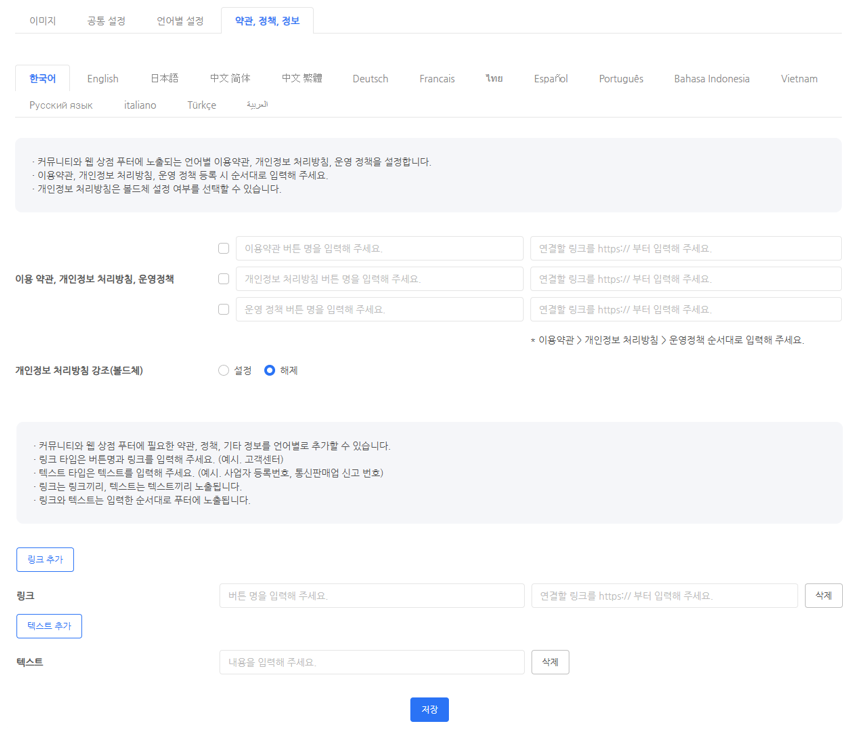
Task: Click the 링크 추가 button
Action: coord(45,560)
